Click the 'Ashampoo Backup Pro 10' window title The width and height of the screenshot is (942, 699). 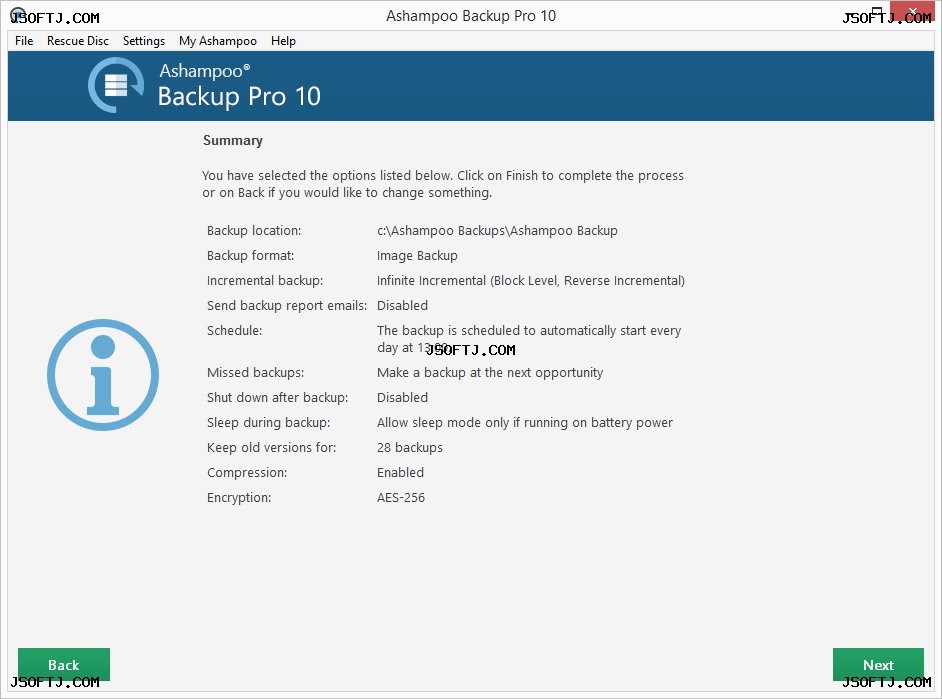tap(471, 16)
